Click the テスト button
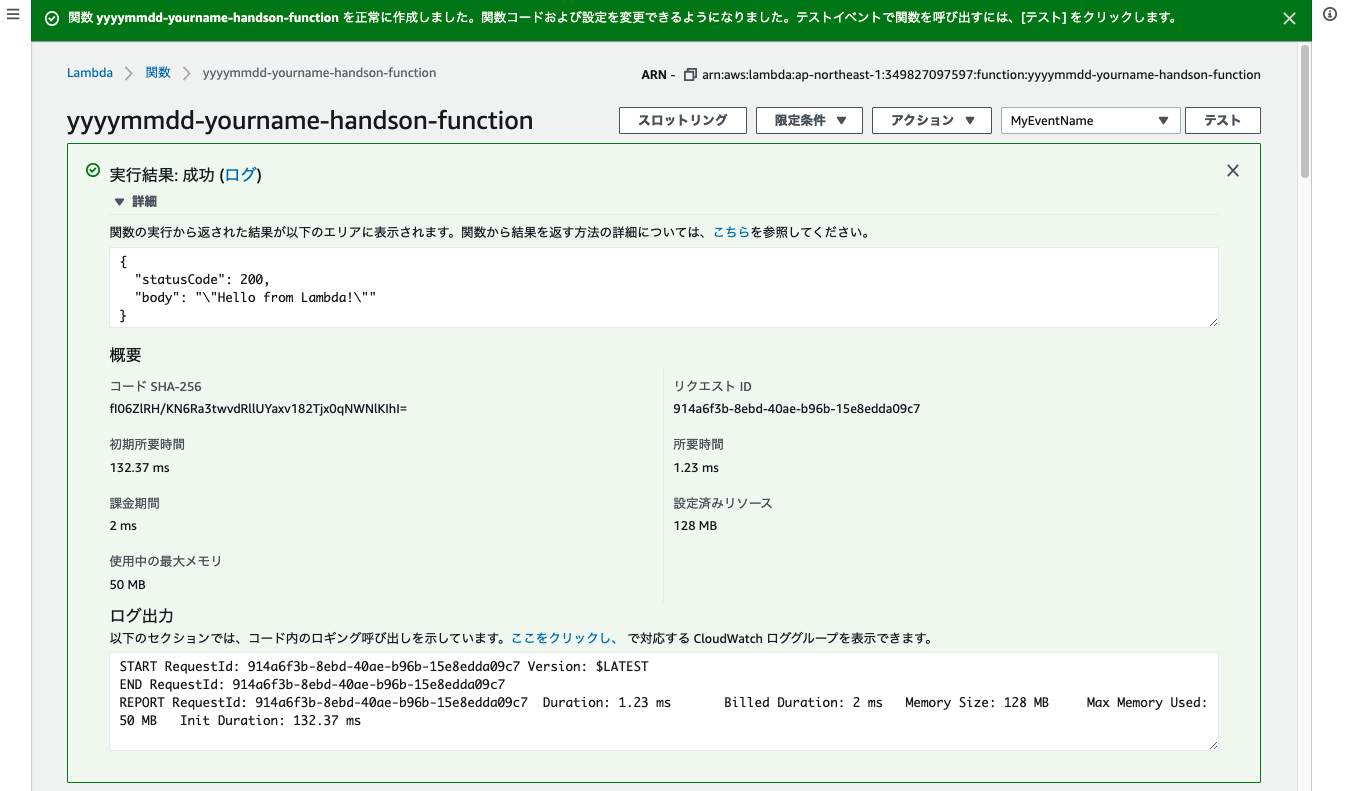The height and width of the screenshot is (791, 1346). (1222, 120)
